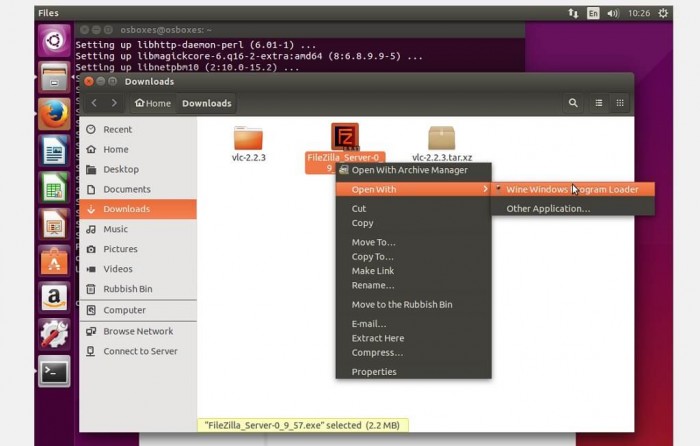Choose Copy To… in context menu
The image size is (700, 446).
(x=413, y=257)
